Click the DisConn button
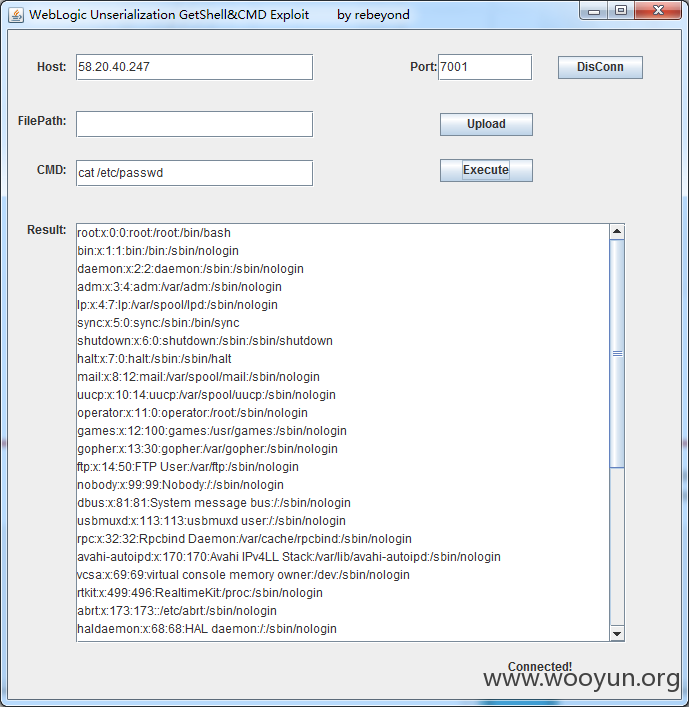 [x=600, y=67]
